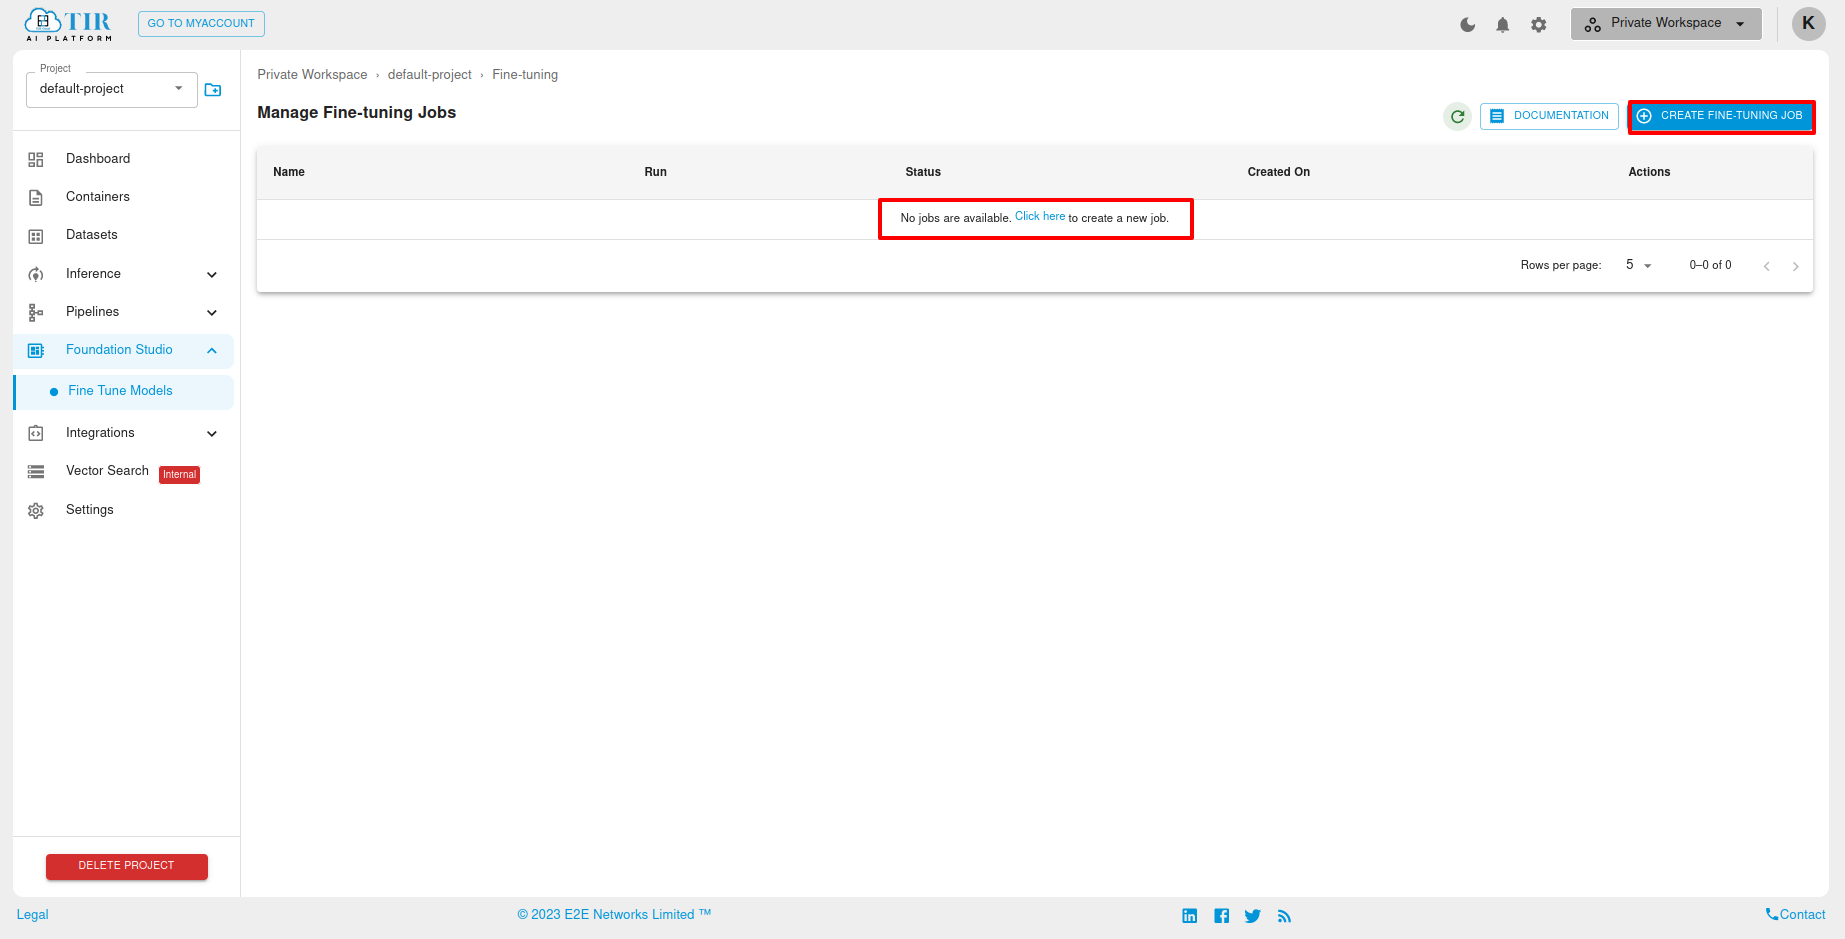Open Legal link in footer
1845x939 pixels.
[x=32, y=915]
